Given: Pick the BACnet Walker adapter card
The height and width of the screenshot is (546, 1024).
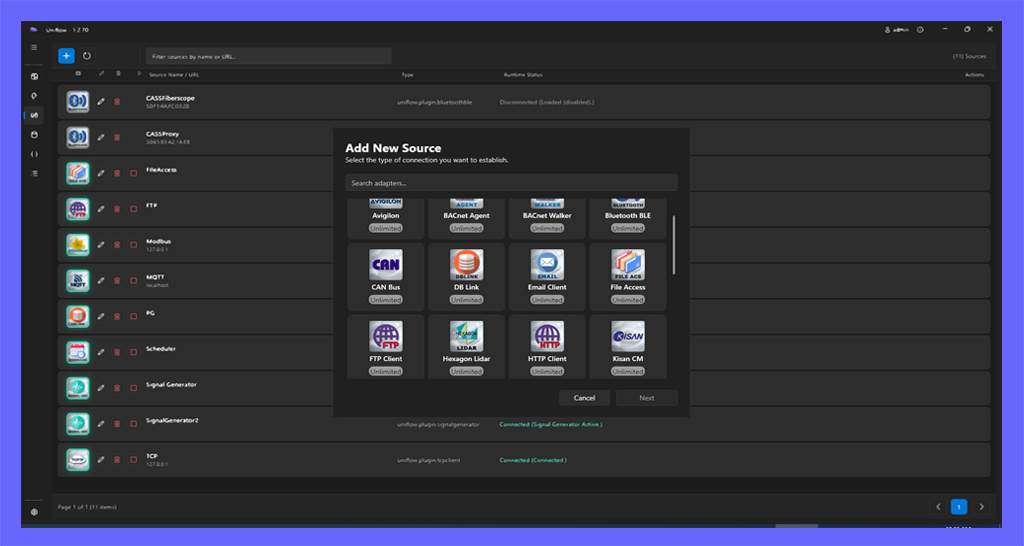Looking at the screenshot, I should coord(547,218).
